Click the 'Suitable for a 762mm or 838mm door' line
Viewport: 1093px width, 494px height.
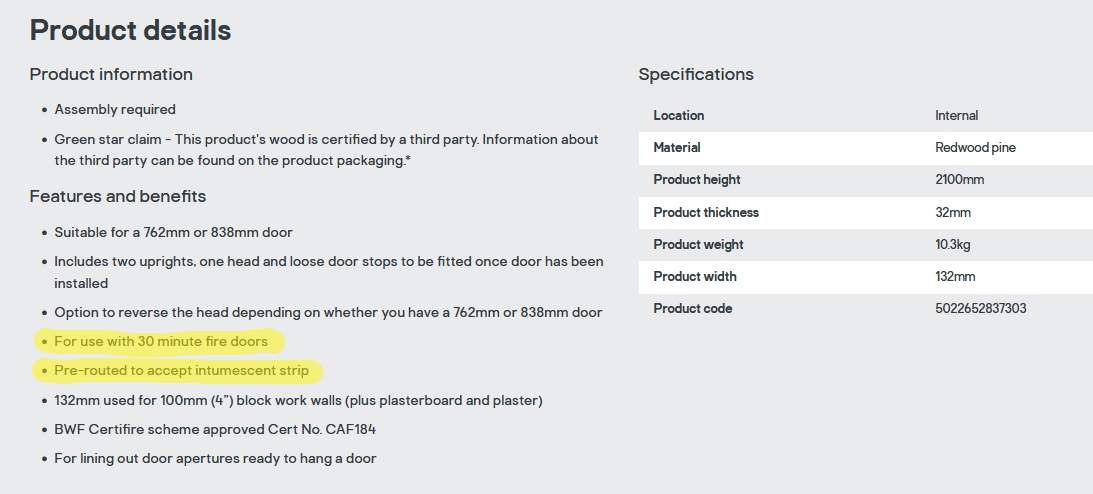173,232
